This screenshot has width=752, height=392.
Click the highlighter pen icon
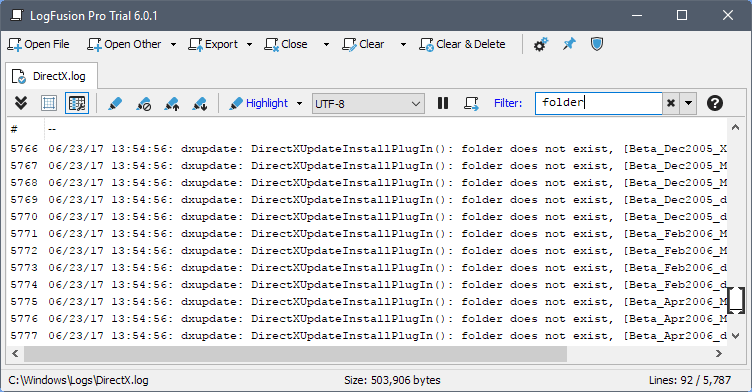pyautogui.click(x=115, y=103)
